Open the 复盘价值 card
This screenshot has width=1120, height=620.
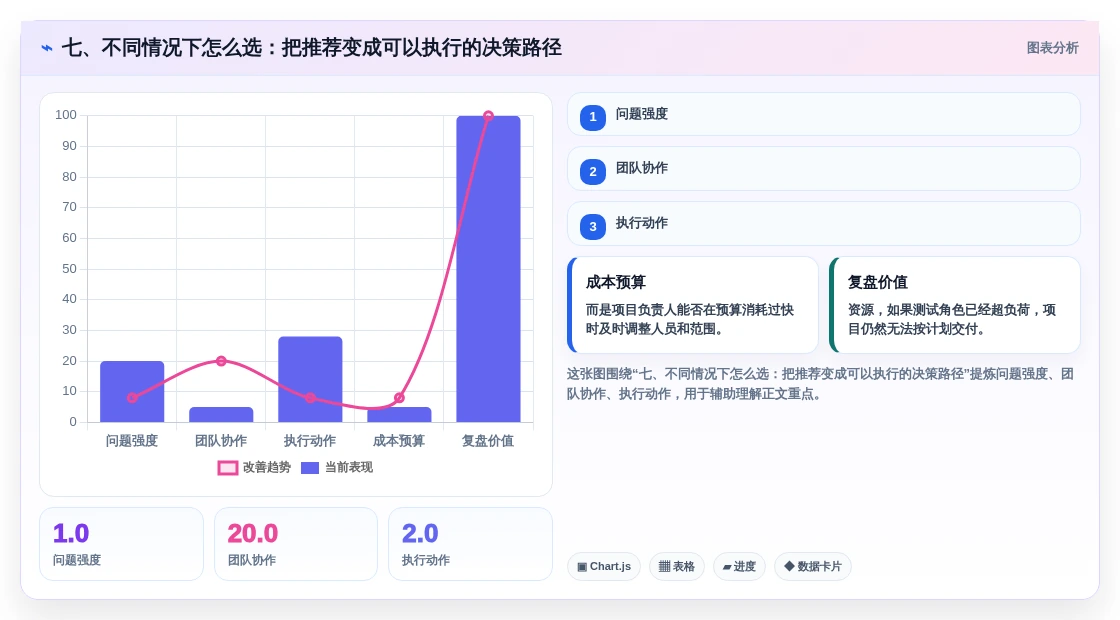point(955,305)
